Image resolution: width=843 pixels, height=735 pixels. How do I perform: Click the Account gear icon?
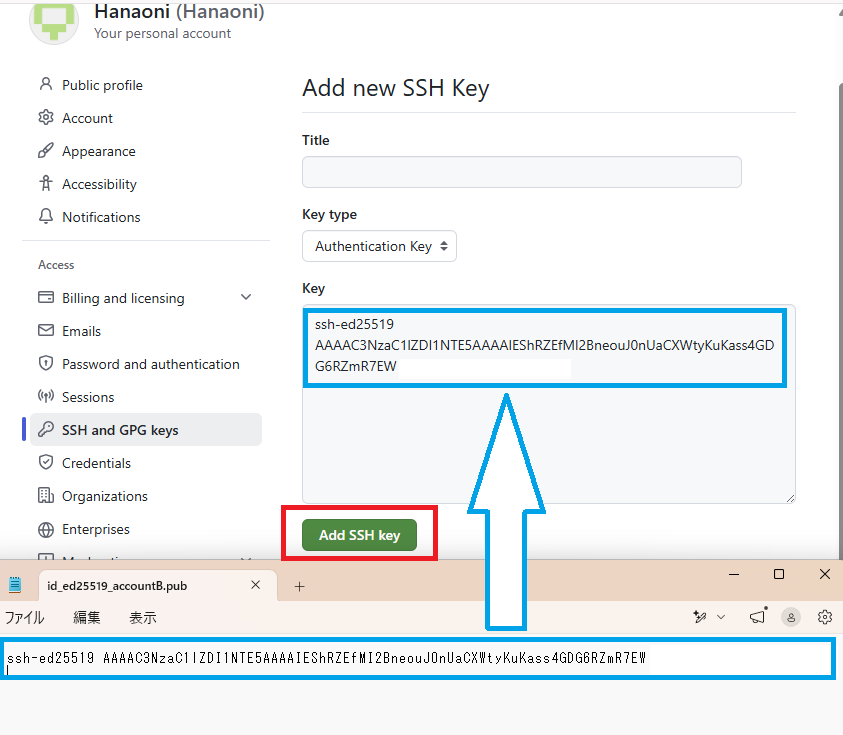pyautogui.click(x=46, y=118)
